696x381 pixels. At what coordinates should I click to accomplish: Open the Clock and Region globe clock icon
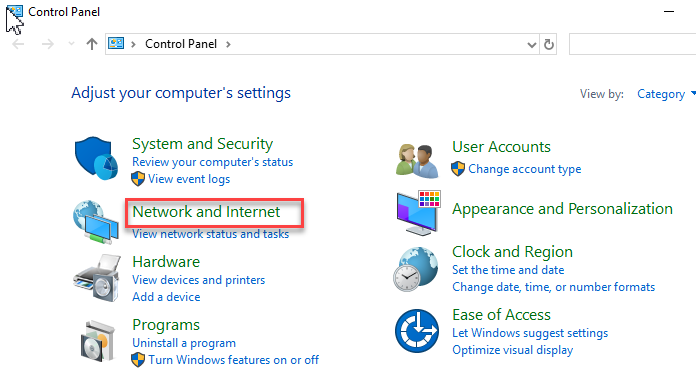pyautogui.click(x=415, y=269)
